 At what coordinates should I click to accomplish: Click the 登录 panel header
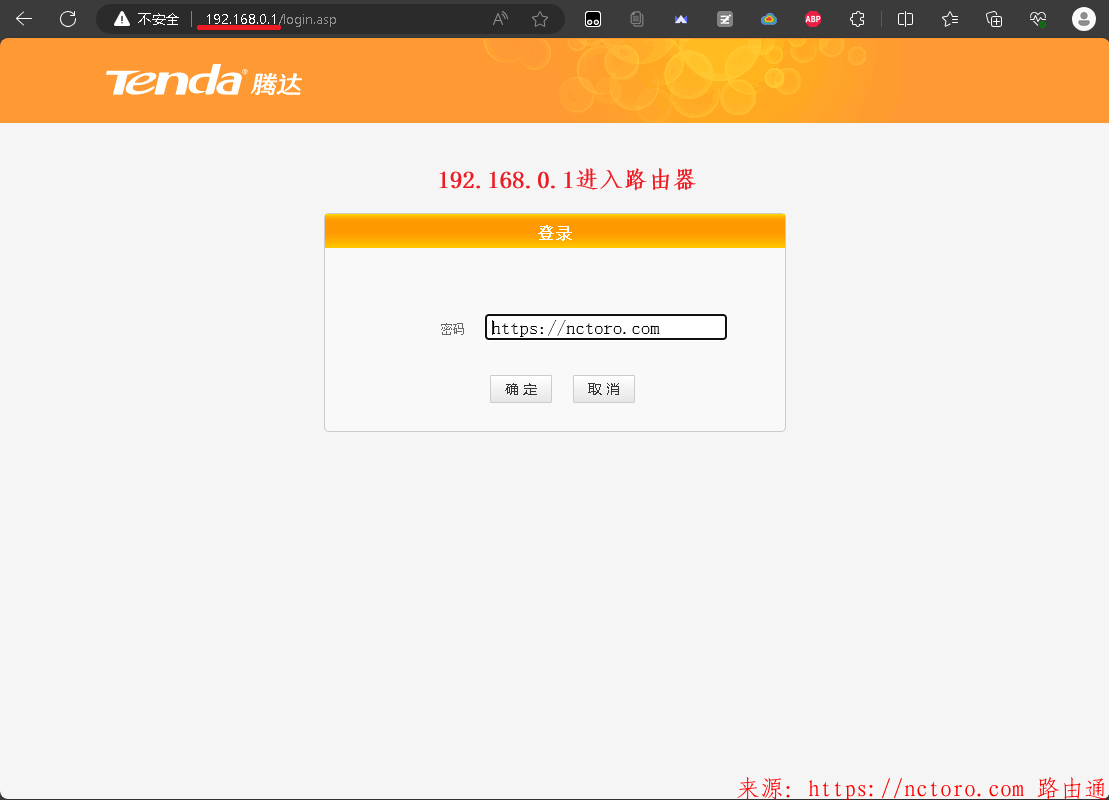(554, 232)
